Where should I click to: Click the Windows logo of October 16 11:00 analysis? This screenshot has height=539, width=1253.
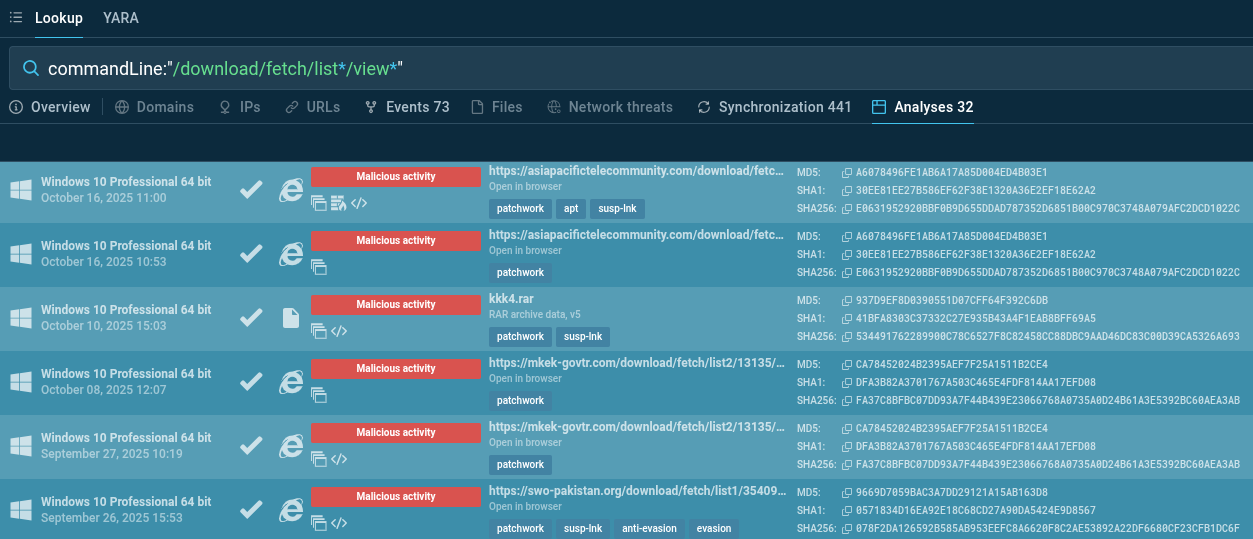(20, 190)
